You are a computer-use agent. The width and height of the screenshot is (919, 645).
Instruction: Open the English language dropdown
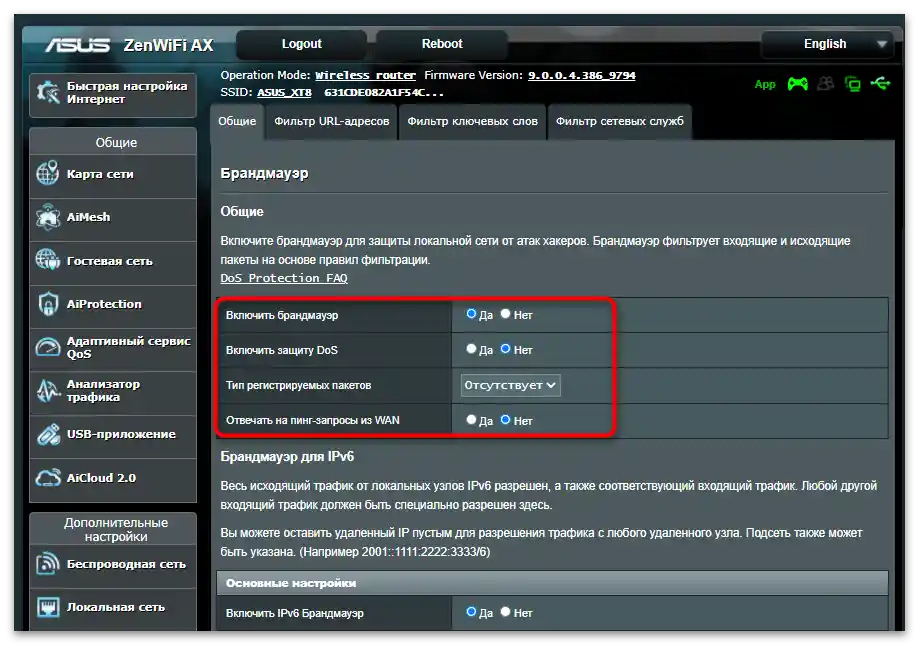click(x=826, y=44)
